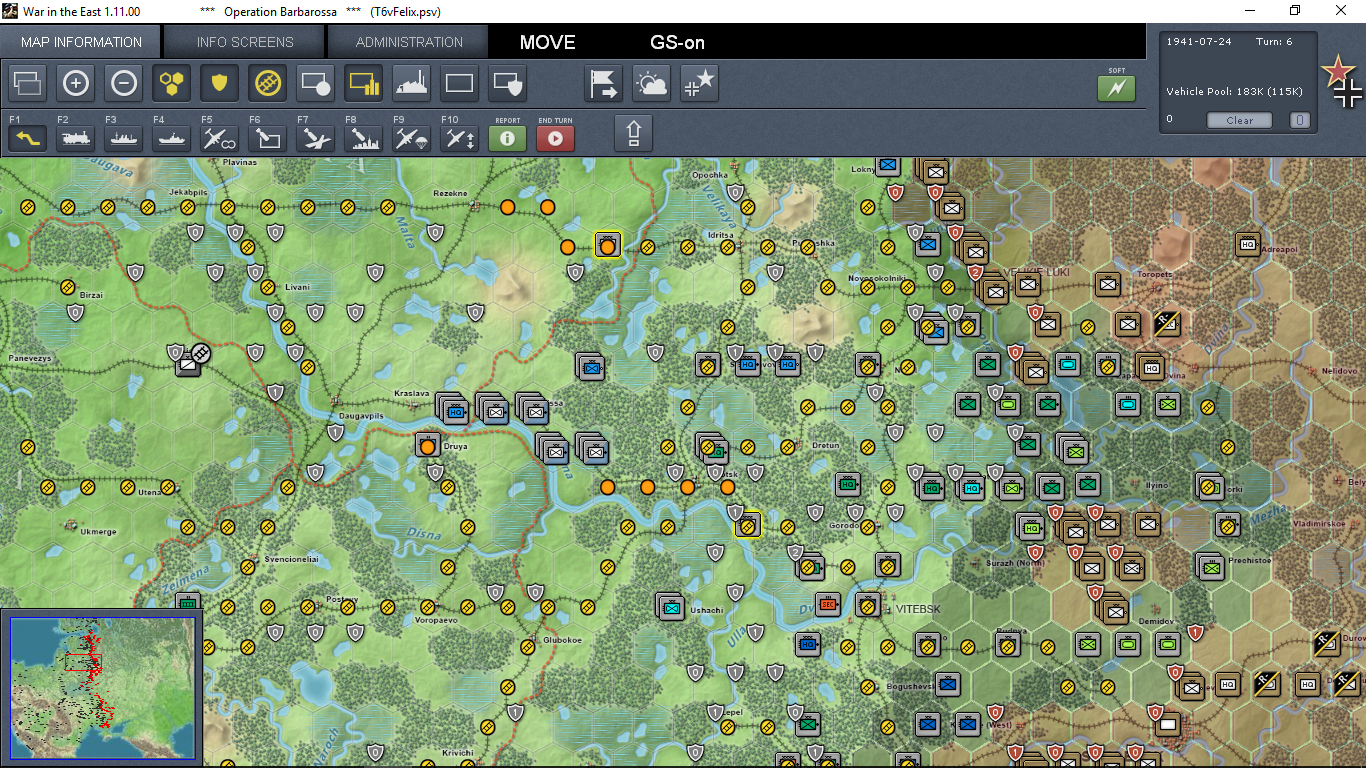Open the MAP INFORMATION tab

coord(81,42)
